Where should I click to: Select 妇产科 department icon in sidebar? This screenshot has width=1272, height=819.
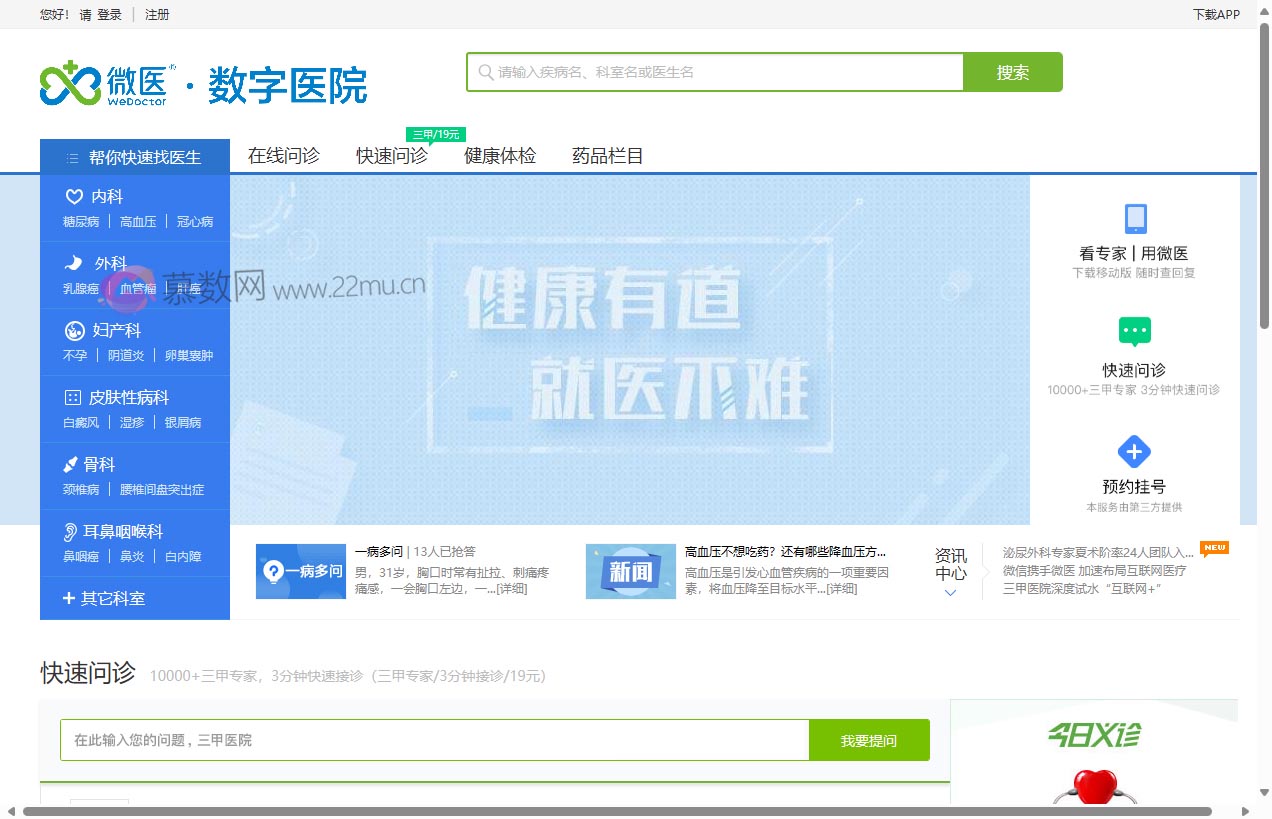75,330
